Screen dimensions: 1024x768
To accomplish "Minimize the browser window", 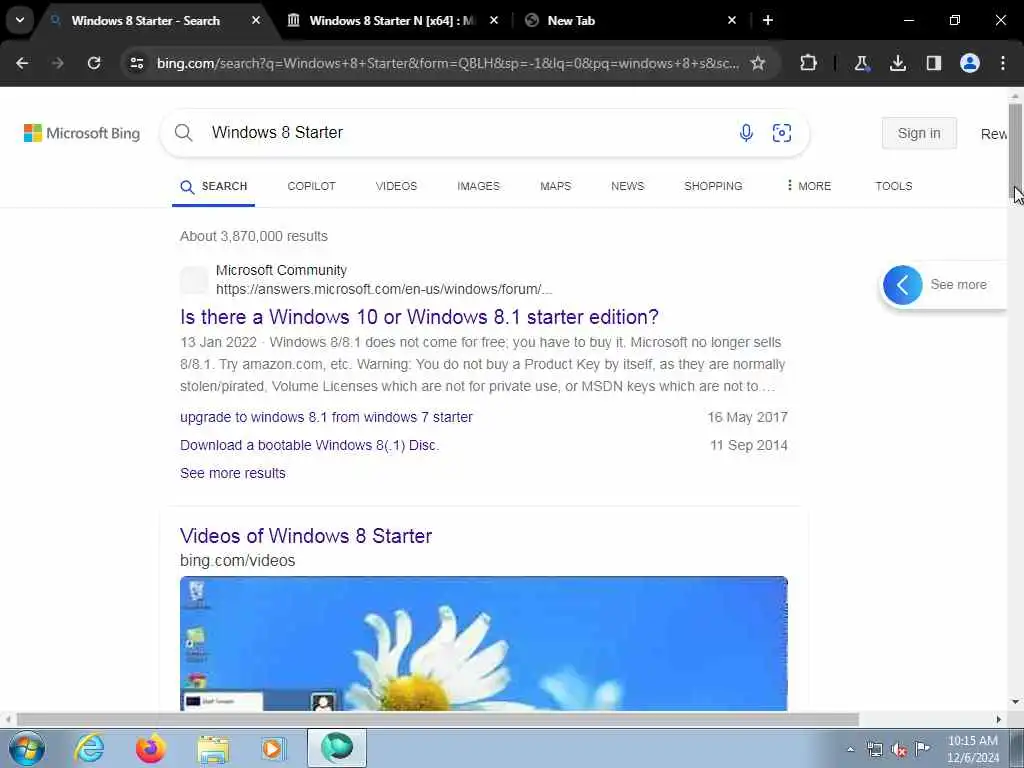I will (909, 20).
